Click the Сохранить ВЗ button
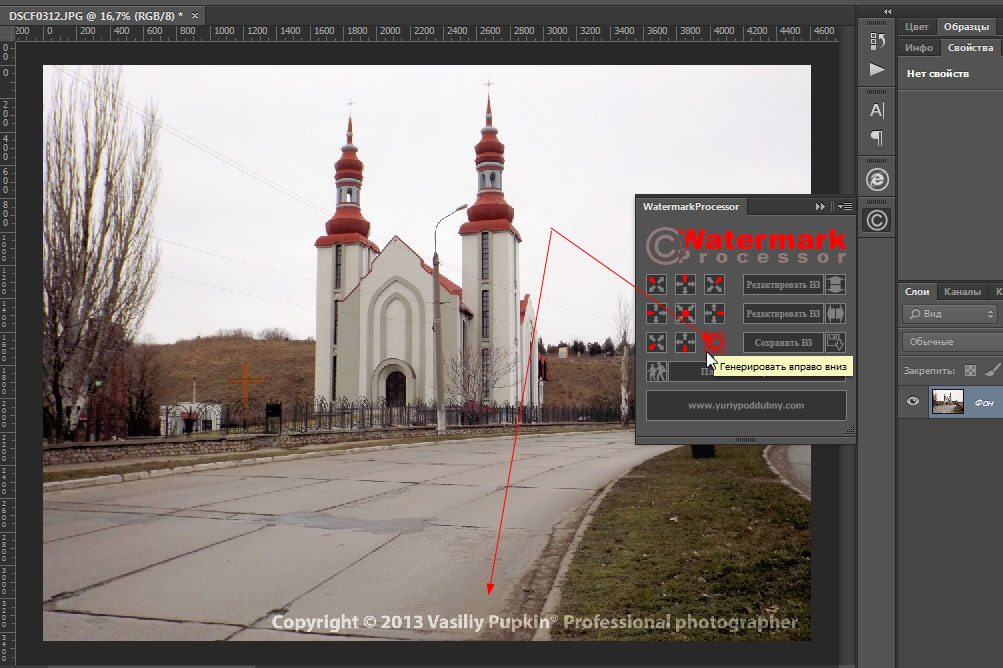The height and width of the screenshot is (668, 1003). (783, 342)
